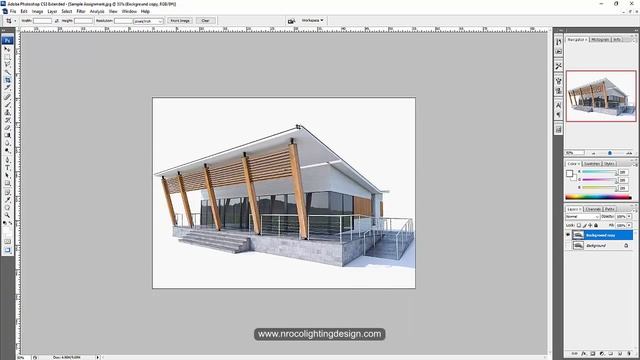640x360 pixels.
Task: Adjust the Navigator zoom slider
Action: point(610,153)
